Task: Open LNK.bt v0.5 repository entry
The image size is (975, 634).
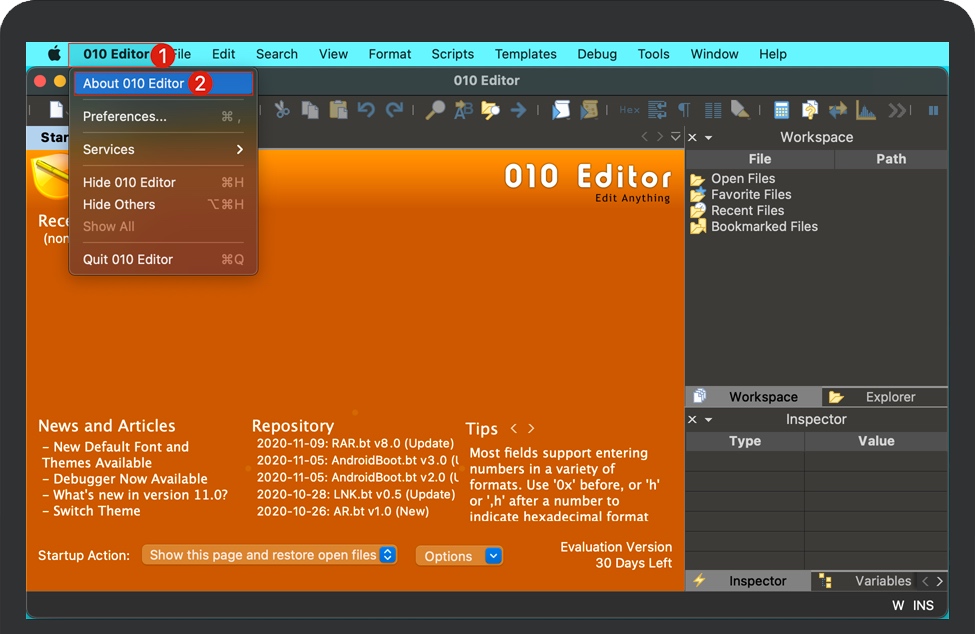Action: [x=356, y=494]
